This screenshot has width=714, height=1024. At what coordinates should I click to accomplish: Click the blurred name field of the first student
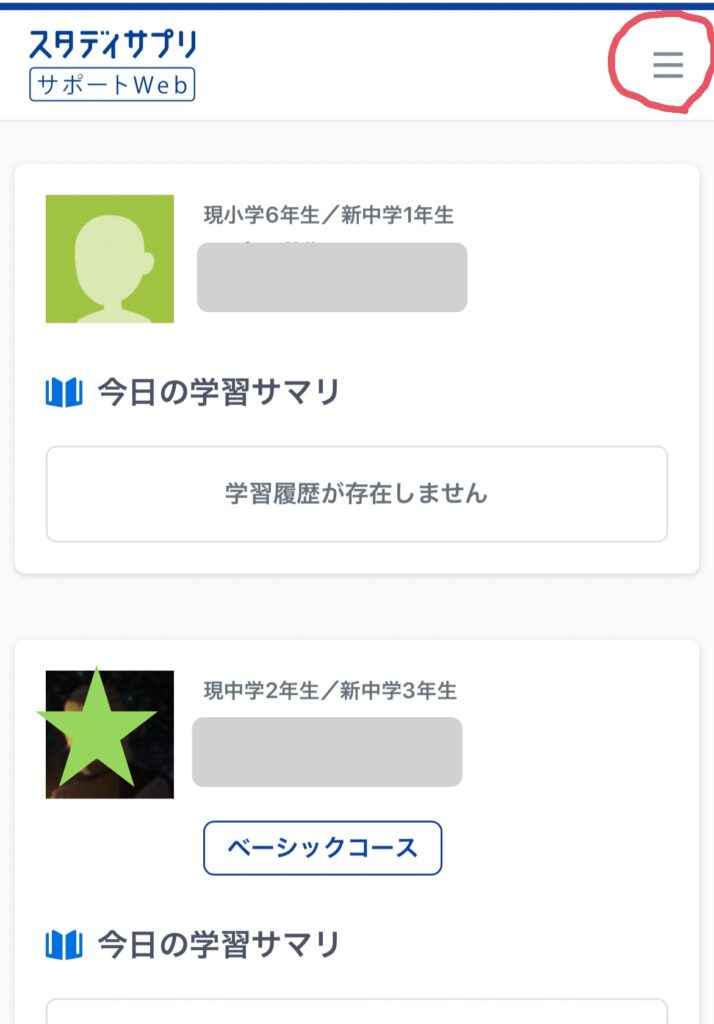(332, 278)
